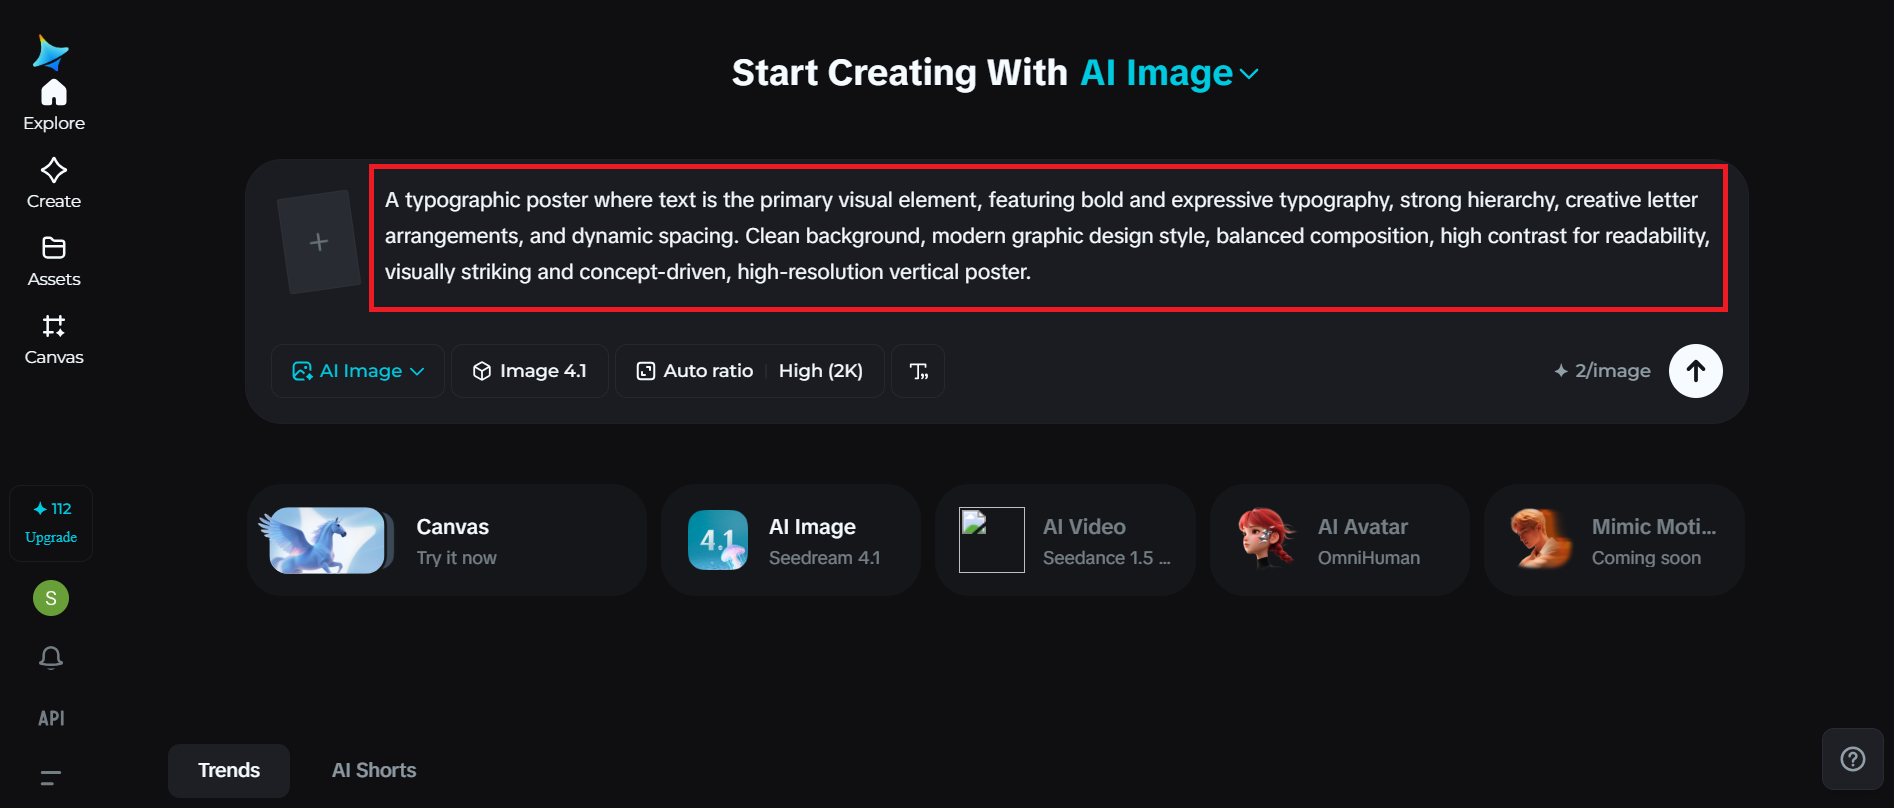This screenshot has width=1894, height=808.
Task: Open the AI Image mode dropdown
Action: [357, 371]
